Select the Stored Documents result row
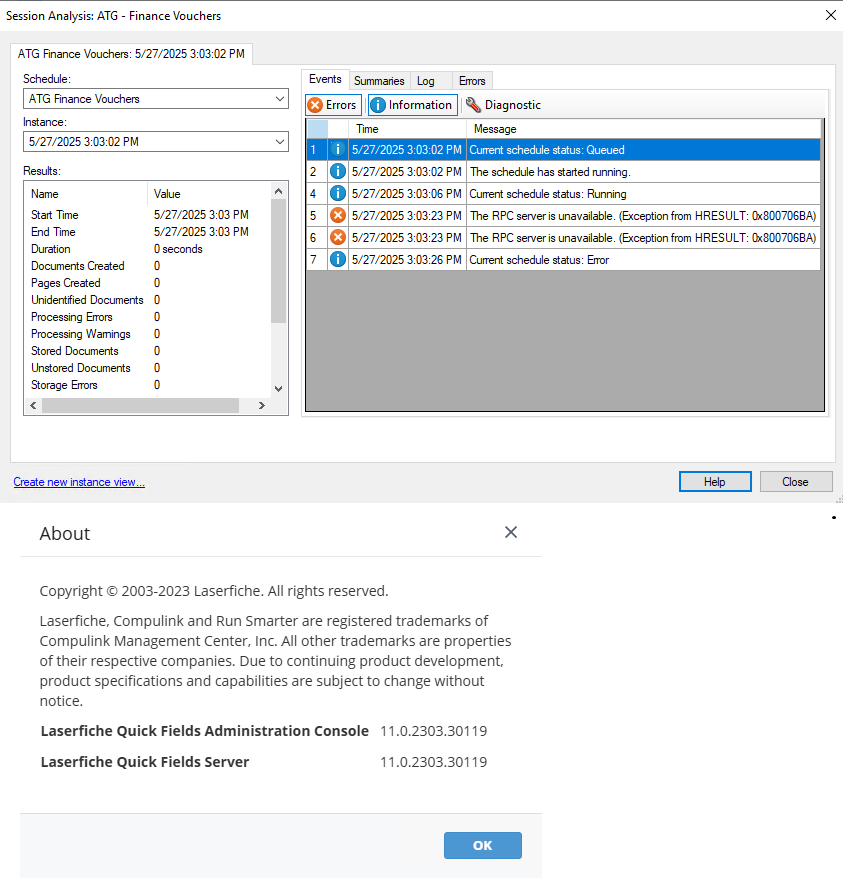Screen dimensions: 844x880 [x=148, y=351]
